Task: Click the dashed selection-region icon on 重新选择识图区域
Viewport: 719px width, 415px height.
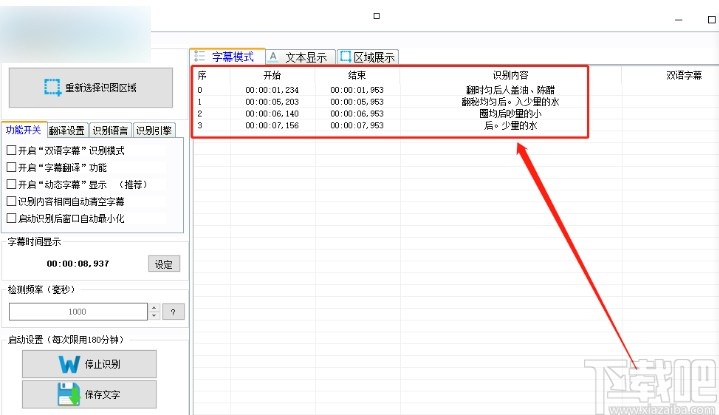Action: [x=52, y=87]
